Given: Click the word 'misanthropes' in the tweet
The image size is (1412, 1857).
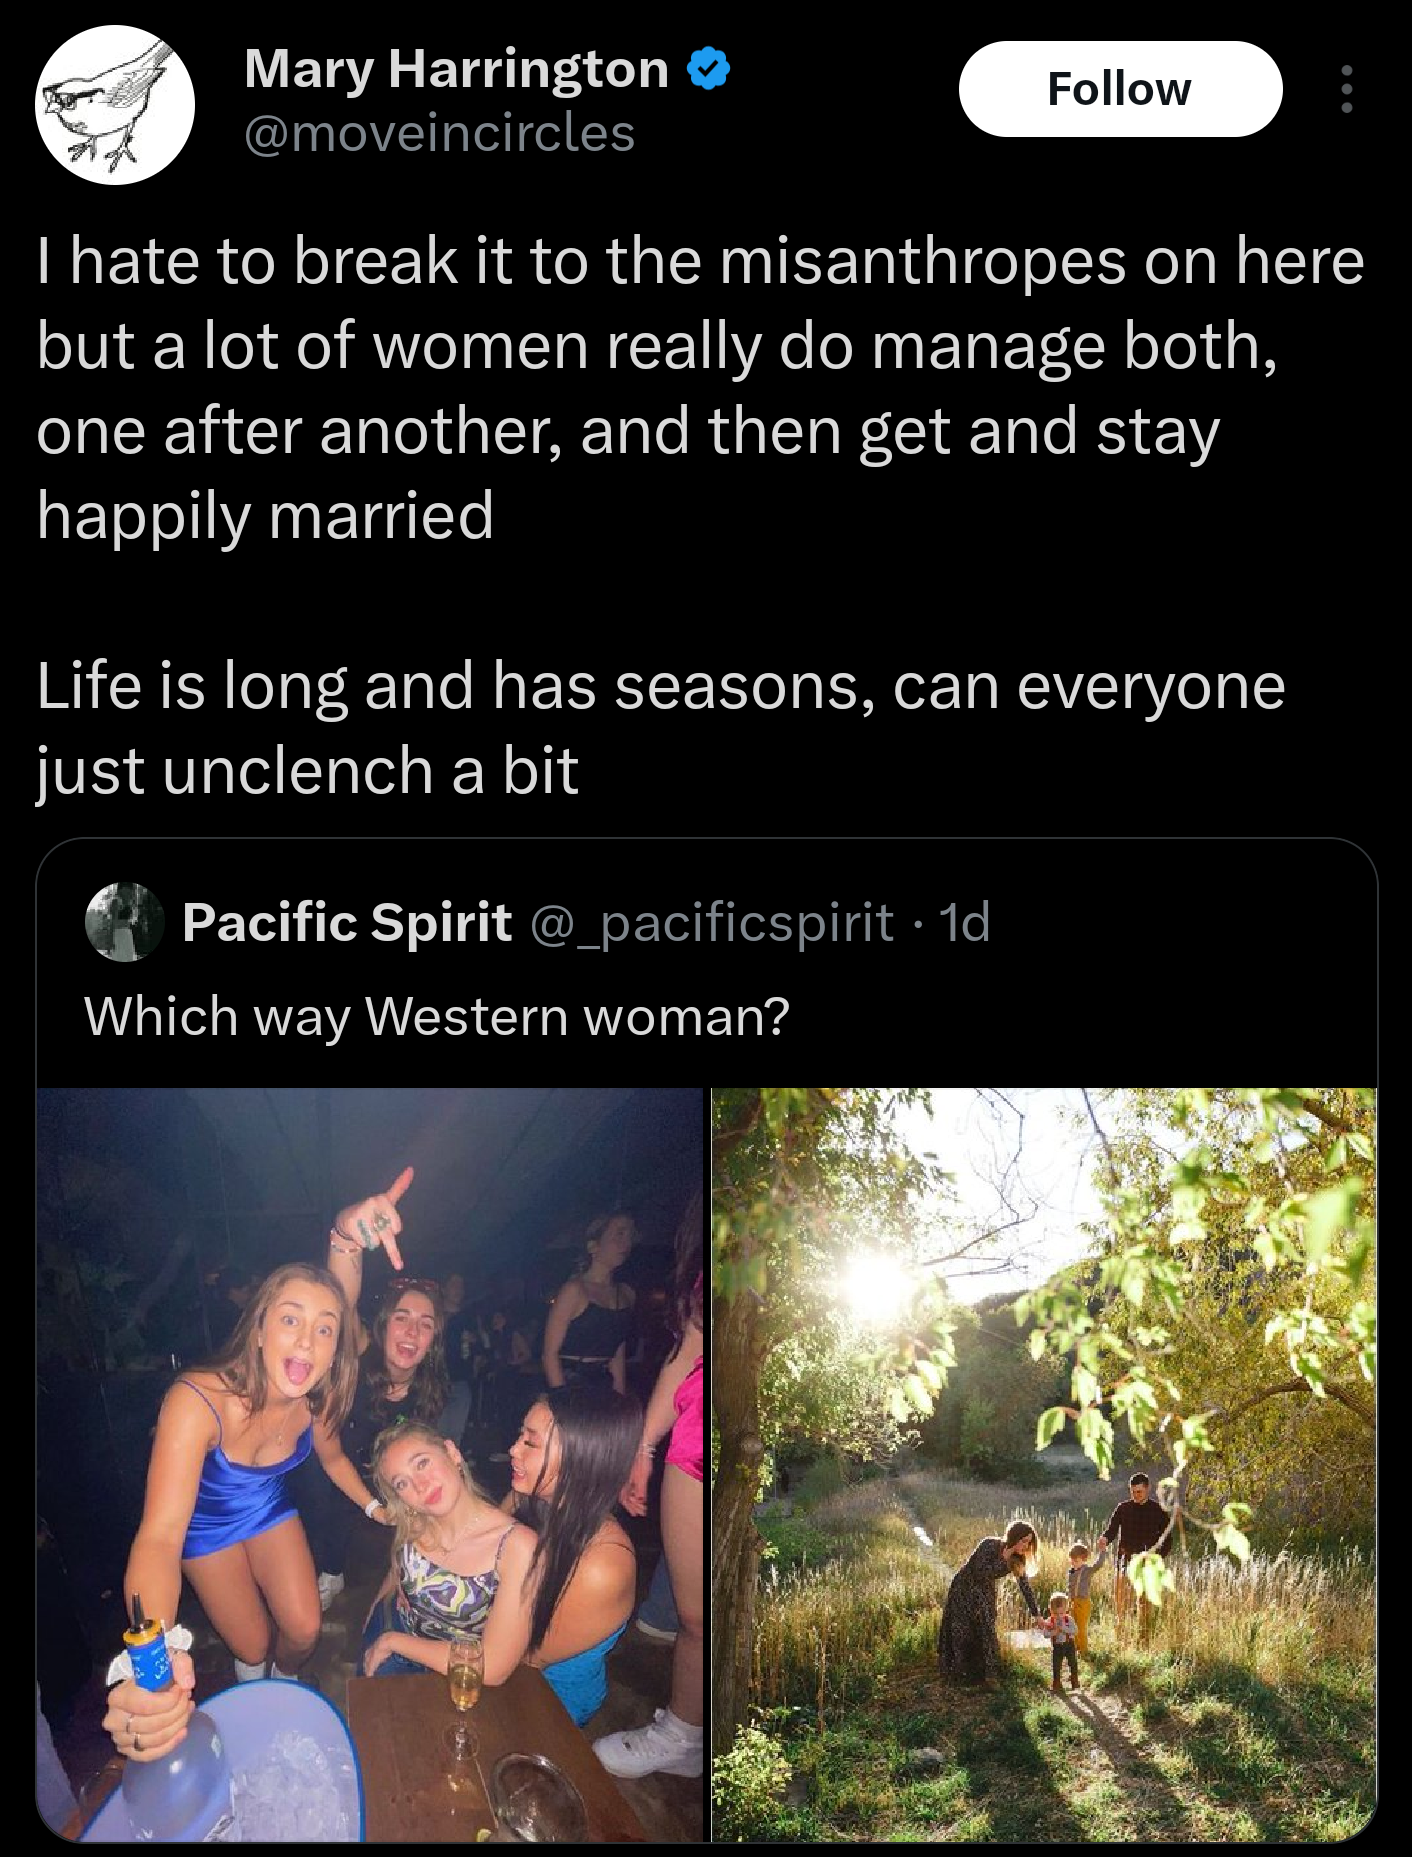Looking at the screenshot, I should [x=923, y=261].
